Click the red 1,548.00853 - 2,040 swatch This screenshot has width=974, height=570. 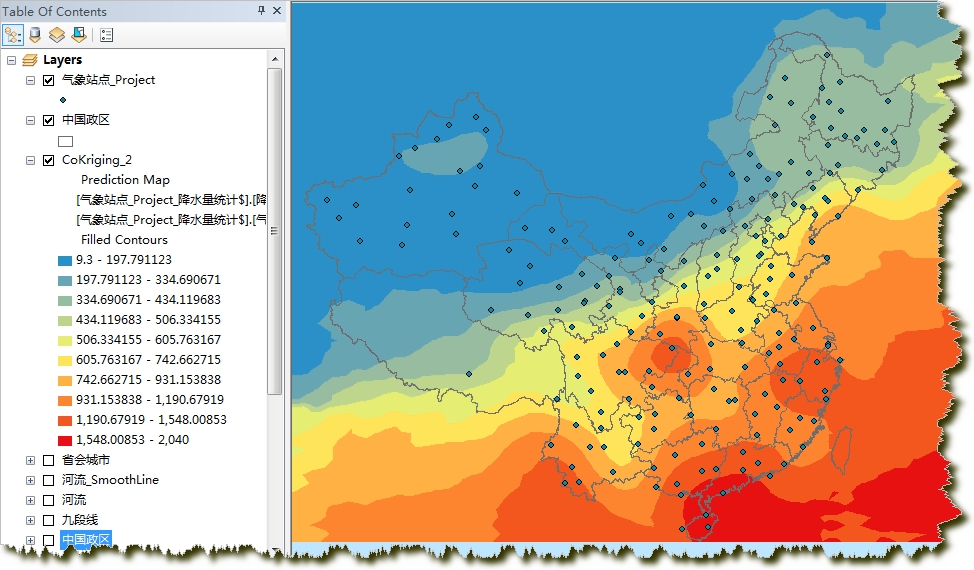coord(66,440)
